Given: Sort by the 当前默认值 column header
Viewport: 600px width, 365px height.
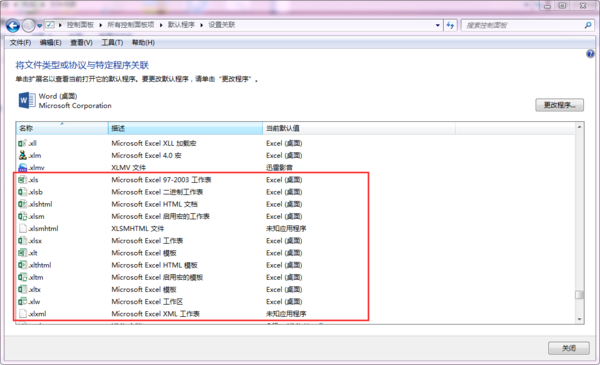Looking at the screenshot, I should point(359,128).
